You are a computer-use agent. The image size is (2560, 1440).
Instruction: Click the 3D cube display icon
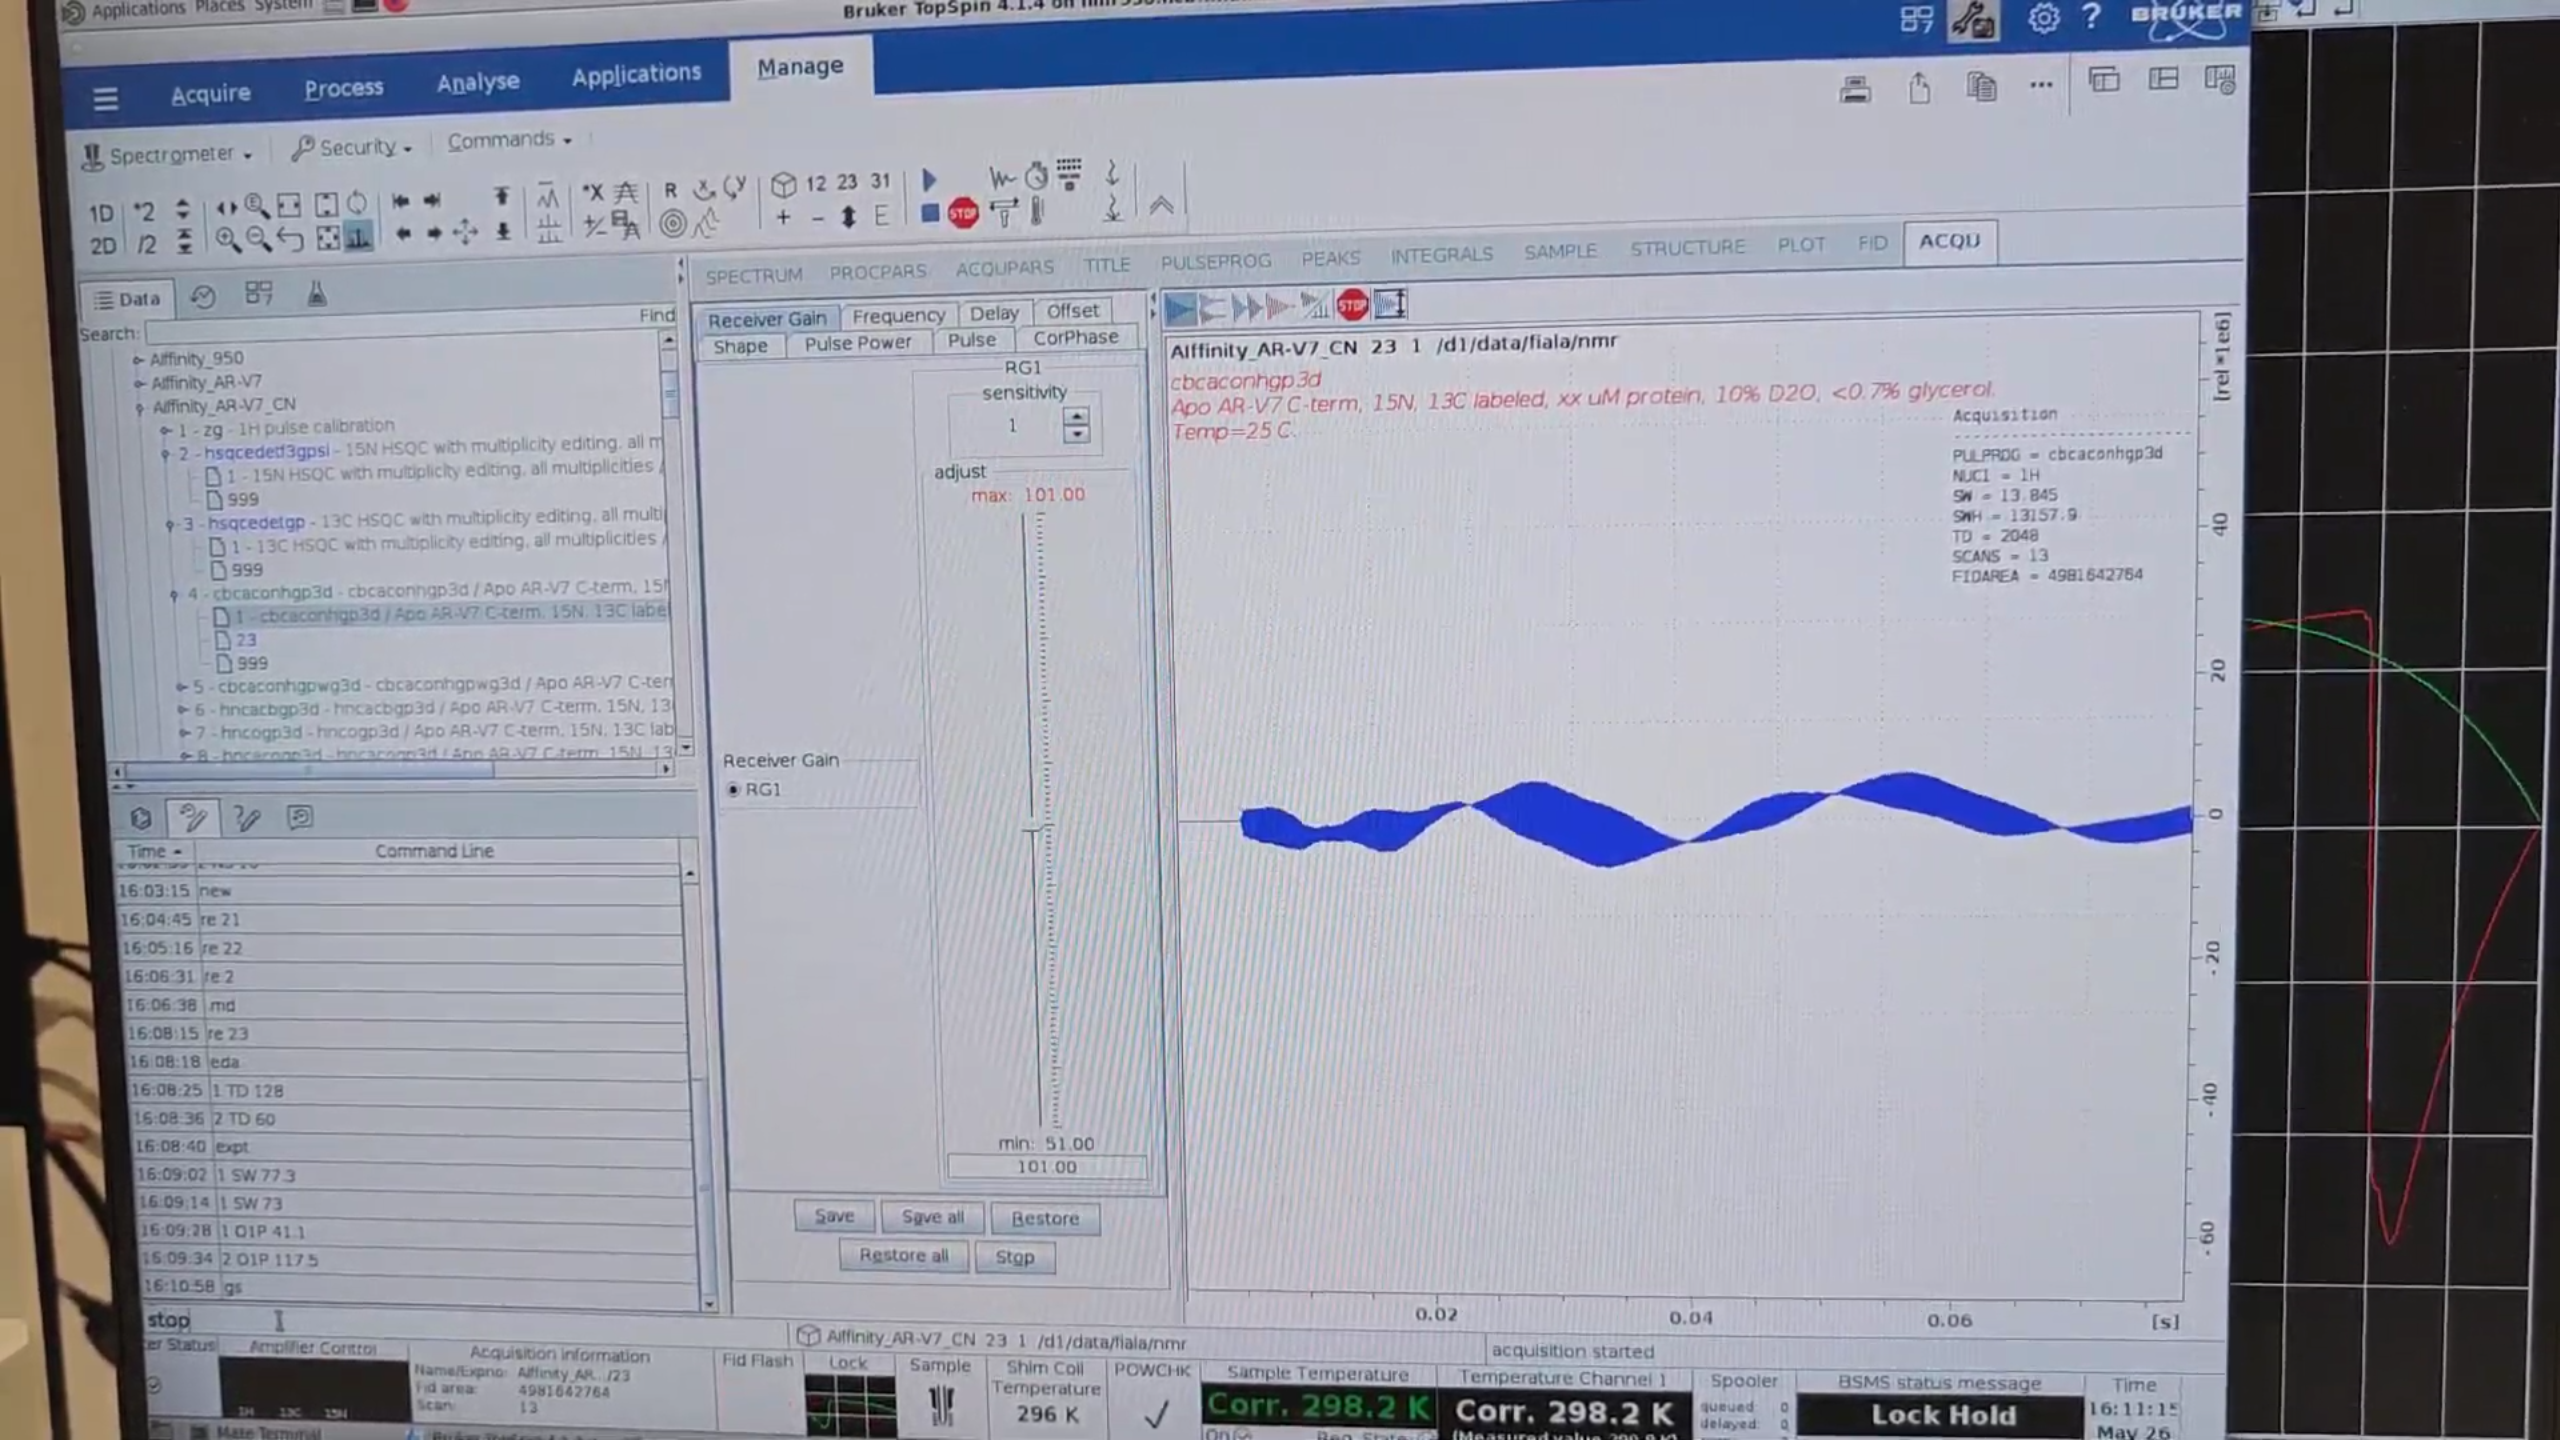783,185
